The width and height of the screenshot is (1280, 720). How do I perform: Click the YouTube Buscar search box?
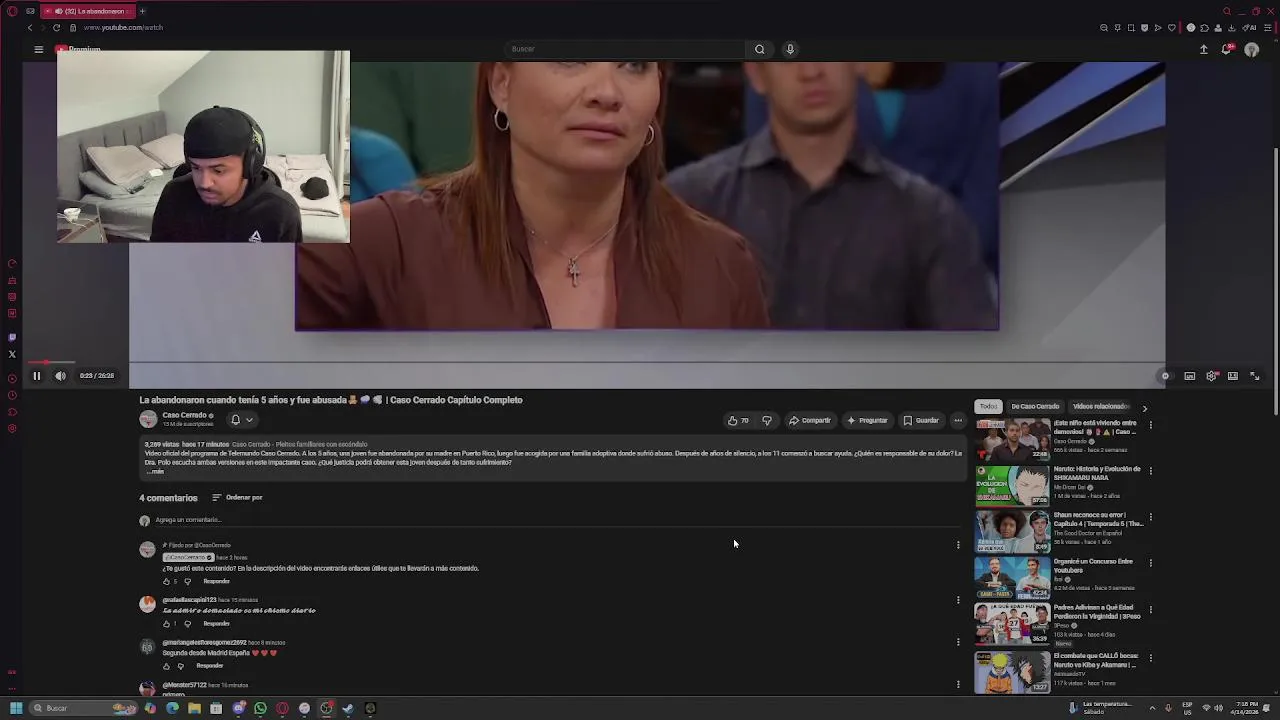625,49
